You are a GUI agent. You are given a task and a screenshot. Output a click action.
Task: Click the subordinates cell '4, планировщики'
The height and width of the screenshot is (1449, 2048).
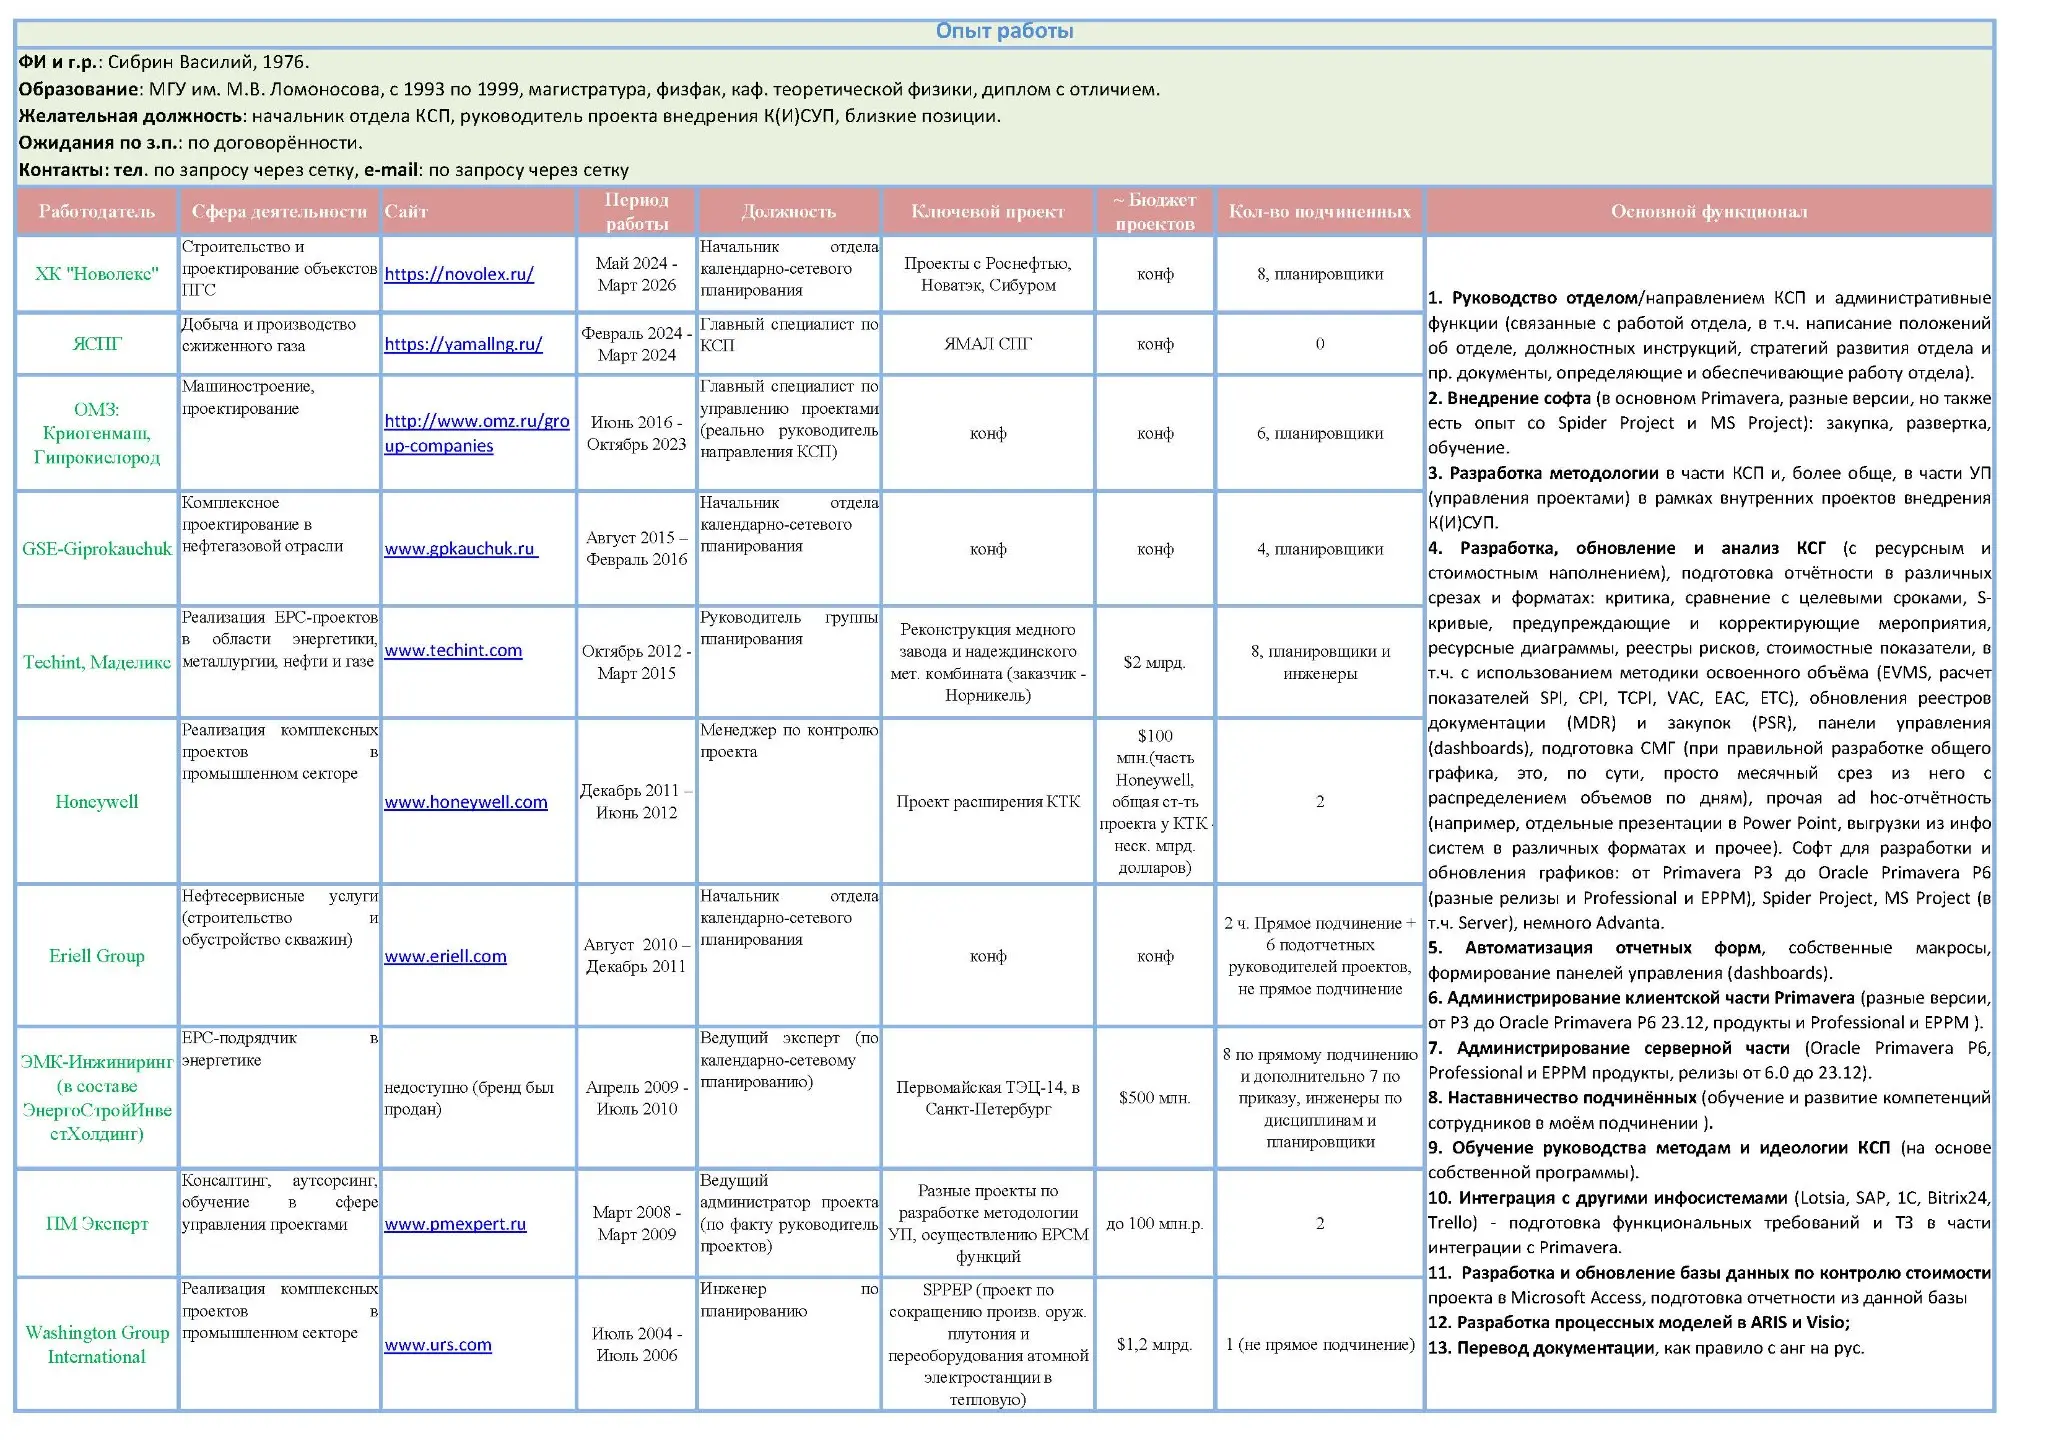pos(1320,549)
